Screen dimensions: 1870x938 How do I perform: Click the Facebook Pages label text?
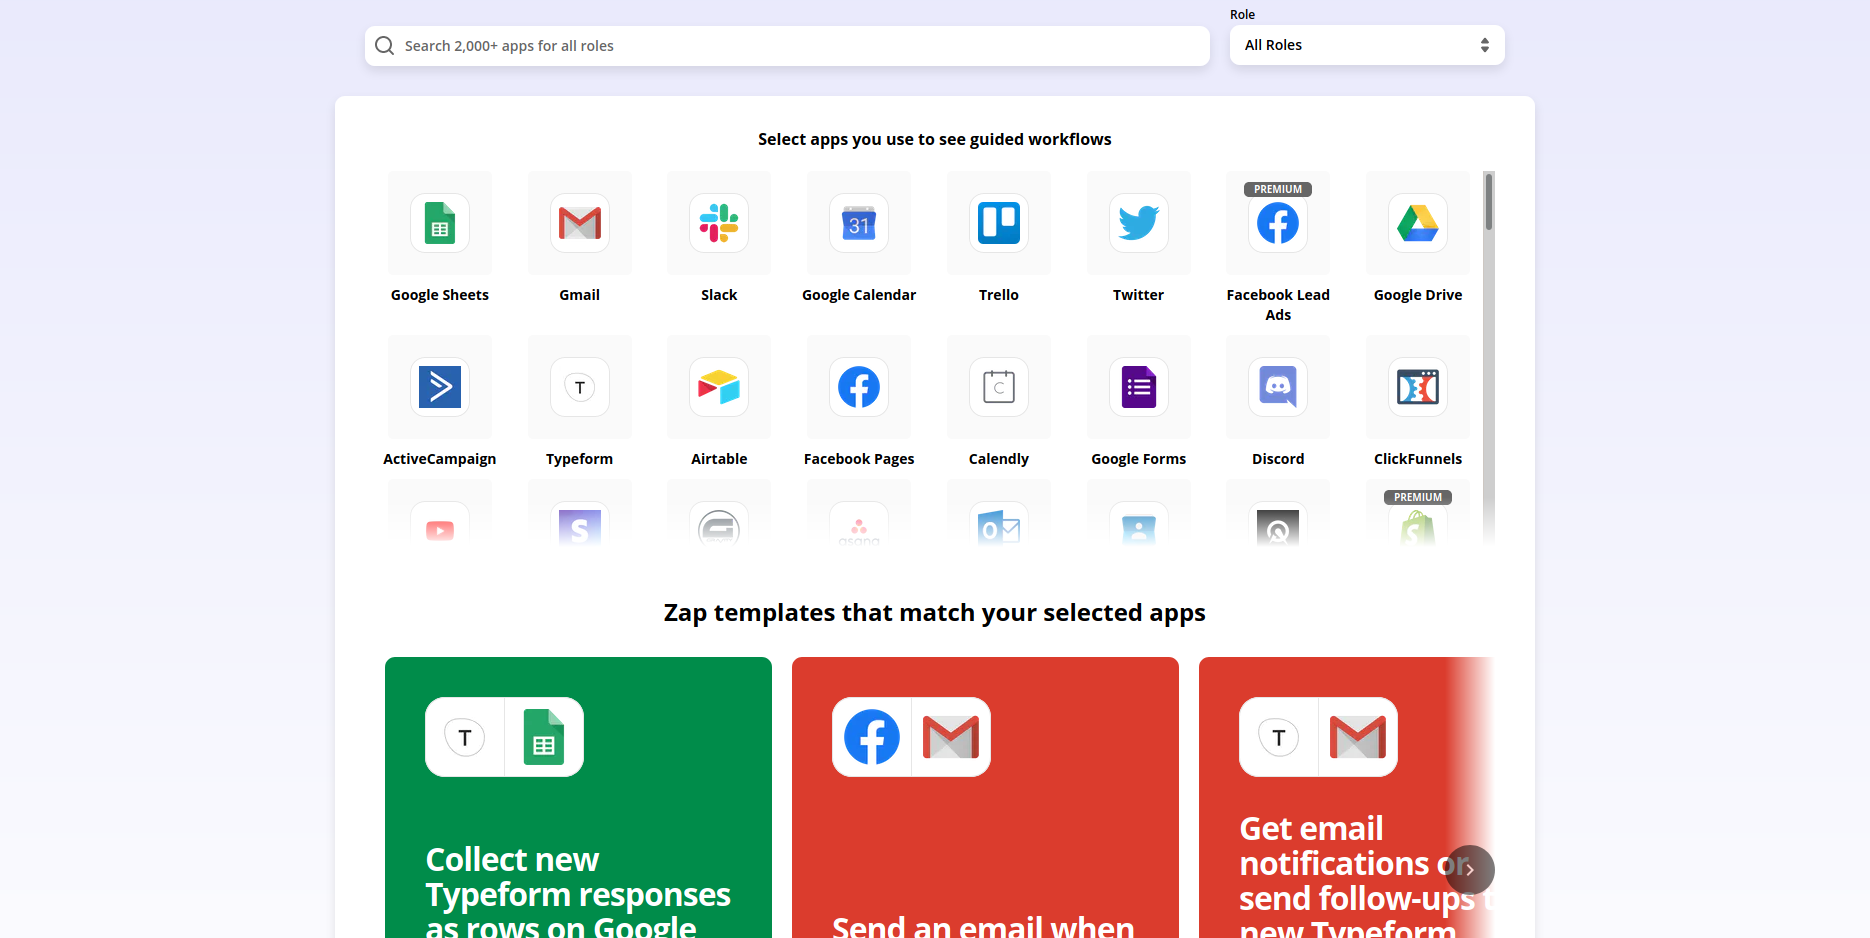coord(859,459)
